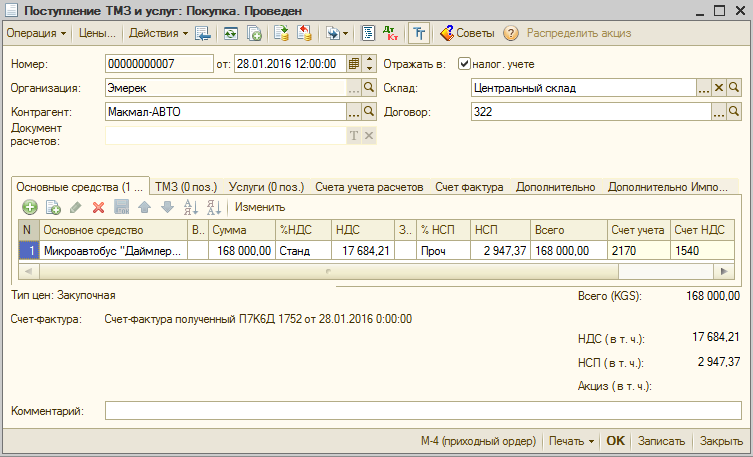The height and width of the screenshot is (457, 753).
Task: Open the Операция dropdown menu
Action: [x=36, y=33]
